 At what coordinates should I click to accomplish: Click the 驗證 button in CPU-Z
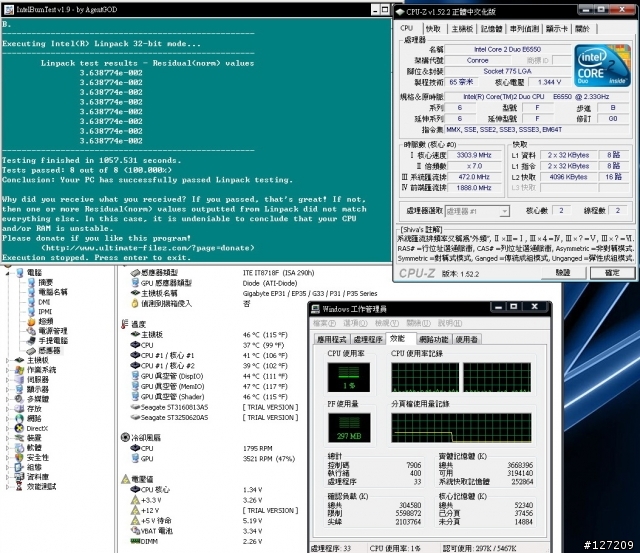point(563,273)
